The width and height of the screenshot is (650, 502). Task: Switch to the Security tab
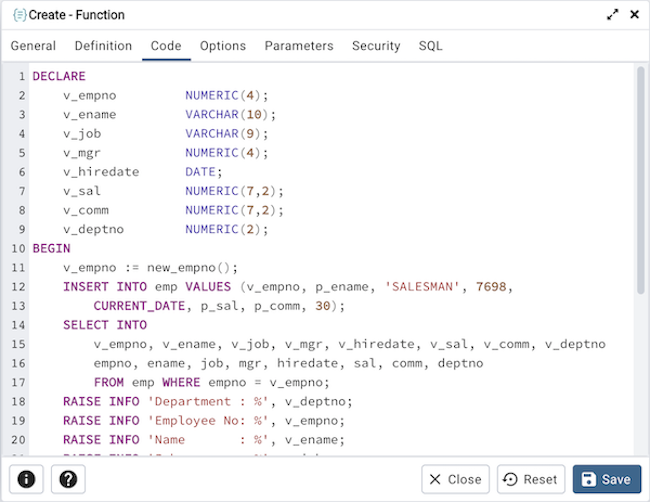click(x=376, y=46)
